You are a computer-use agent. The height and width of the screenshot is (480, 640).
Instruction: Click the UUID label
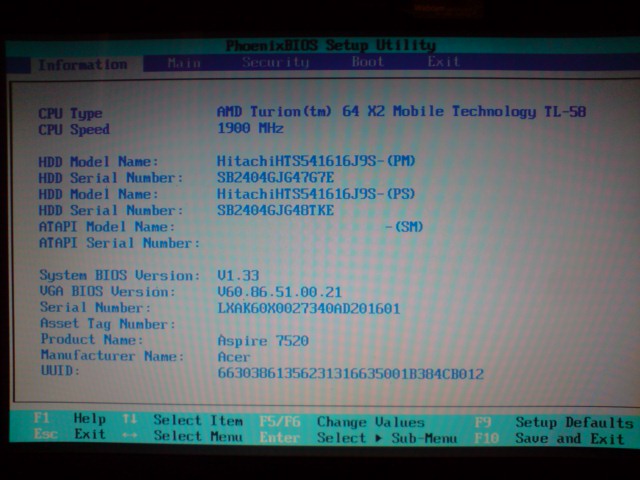tap(60, 371)
